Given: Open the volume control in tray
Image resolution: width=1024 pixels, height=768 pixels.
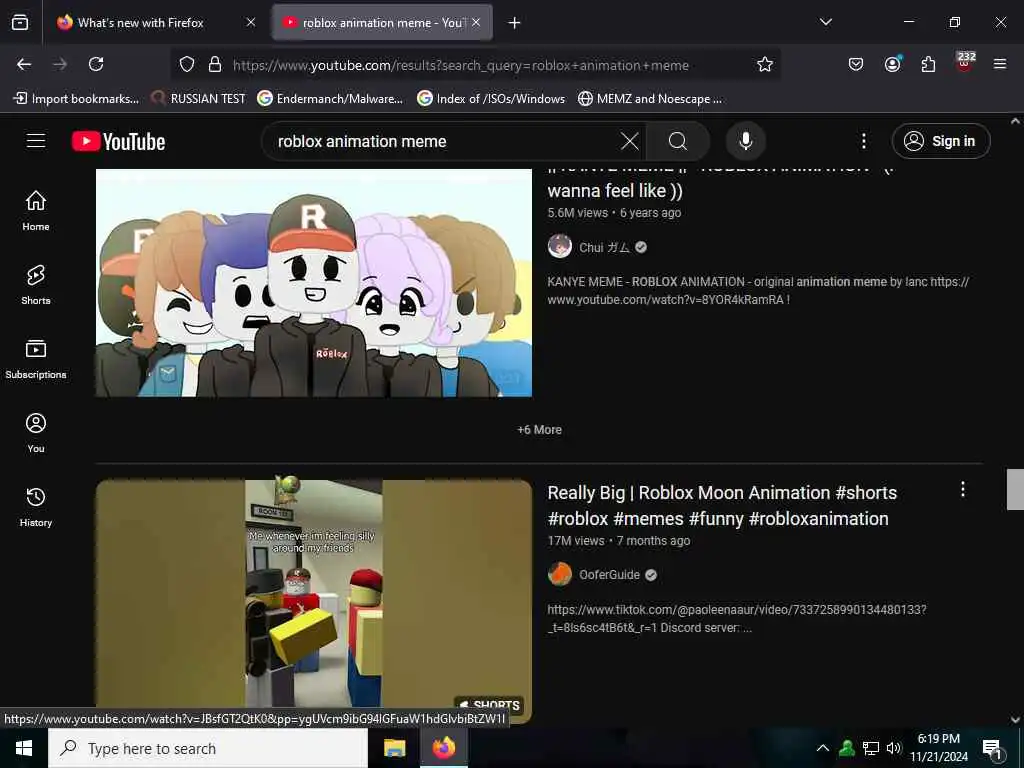Looking at the screenshot, I should pyautogui.click(x=893, y=748).
